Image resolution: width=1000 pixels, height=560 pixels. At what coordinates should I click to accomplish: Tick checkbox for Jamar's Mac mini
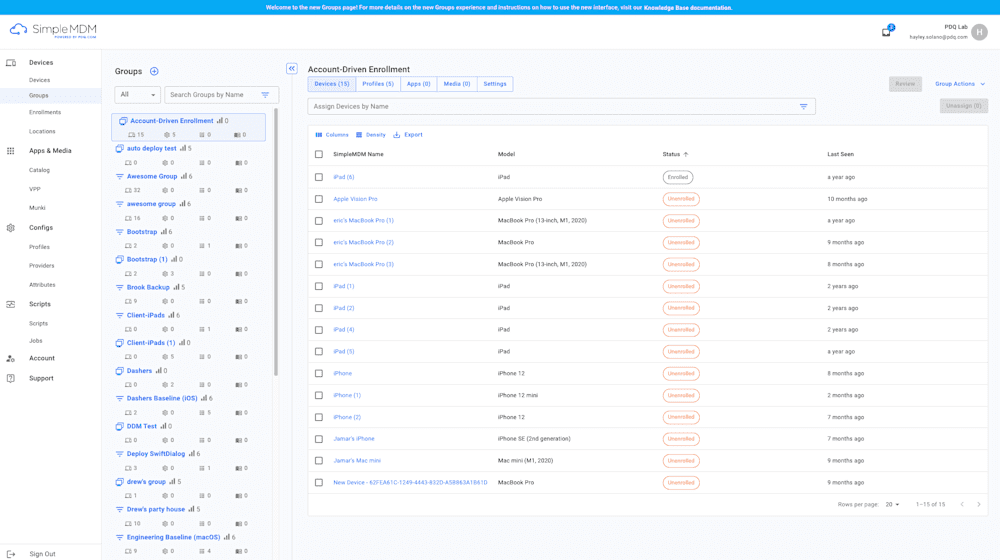click(319, 461)
